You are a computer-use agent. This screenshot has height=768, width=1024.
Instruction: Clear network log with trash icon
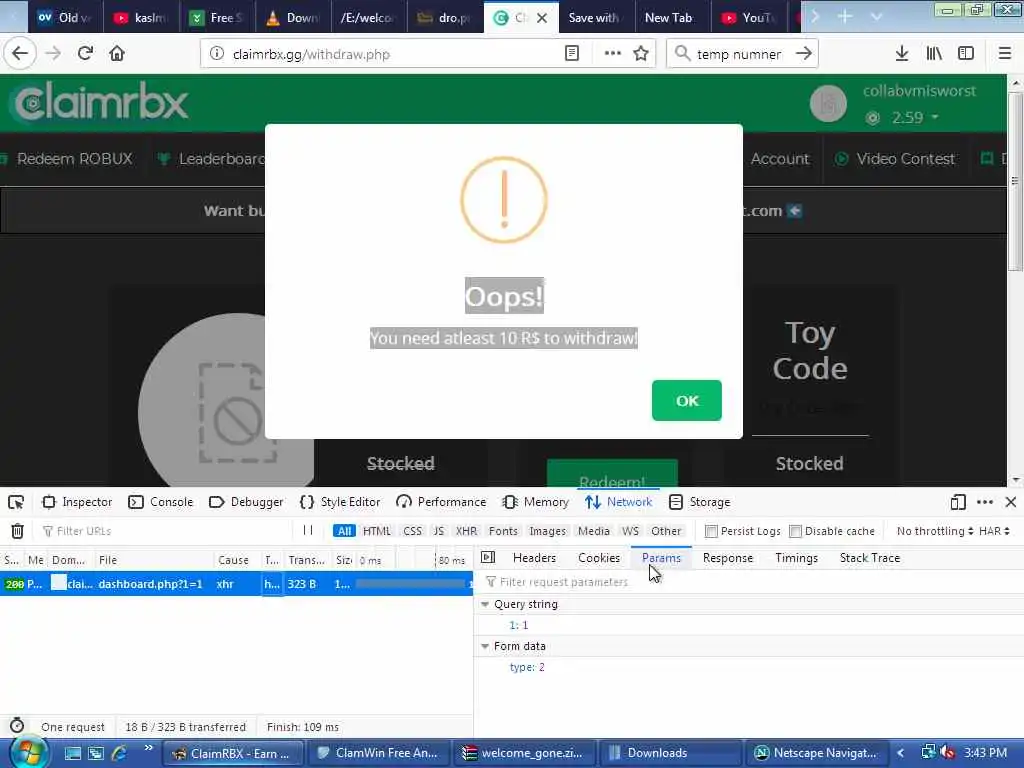click(18, 531)
